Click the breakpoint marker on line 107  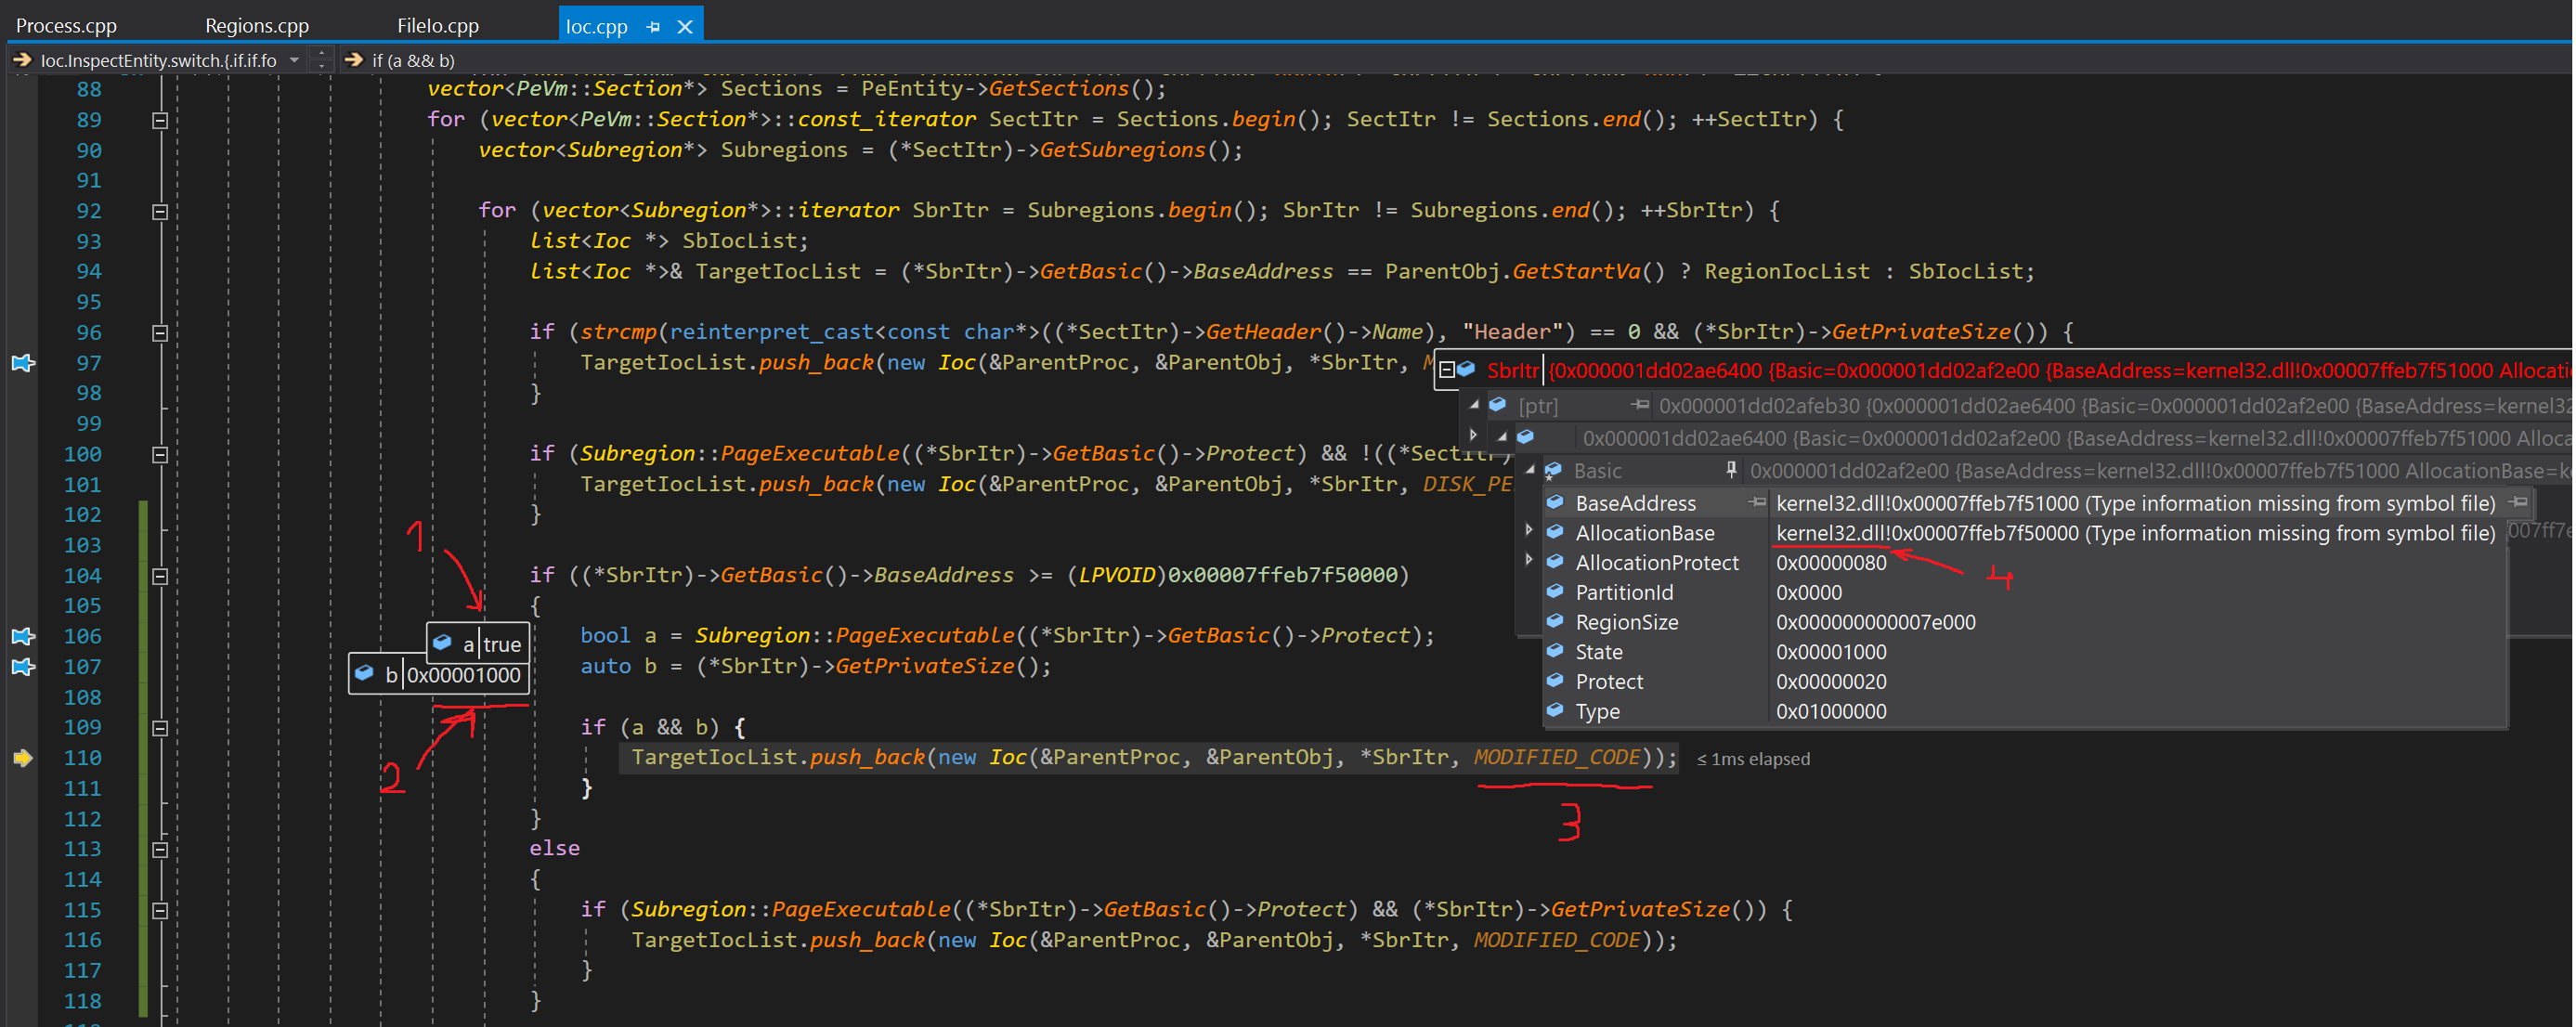point(22,667)
